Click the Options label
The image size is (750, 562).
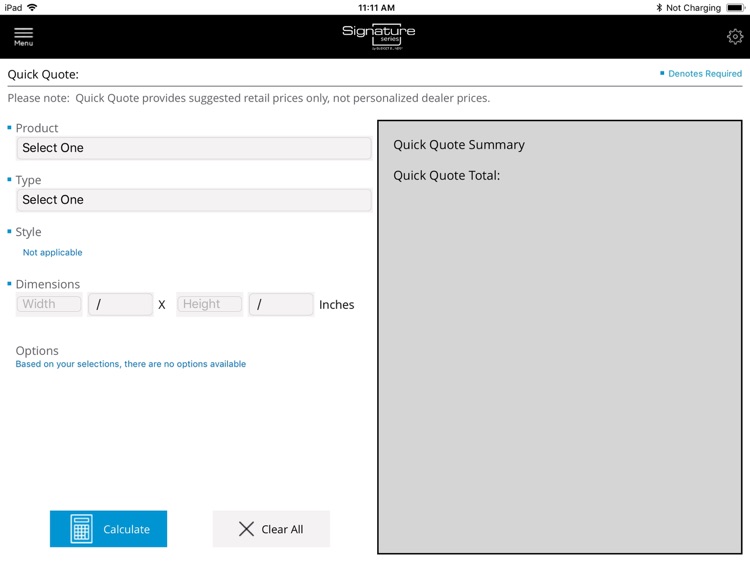[x=37, y=351]
